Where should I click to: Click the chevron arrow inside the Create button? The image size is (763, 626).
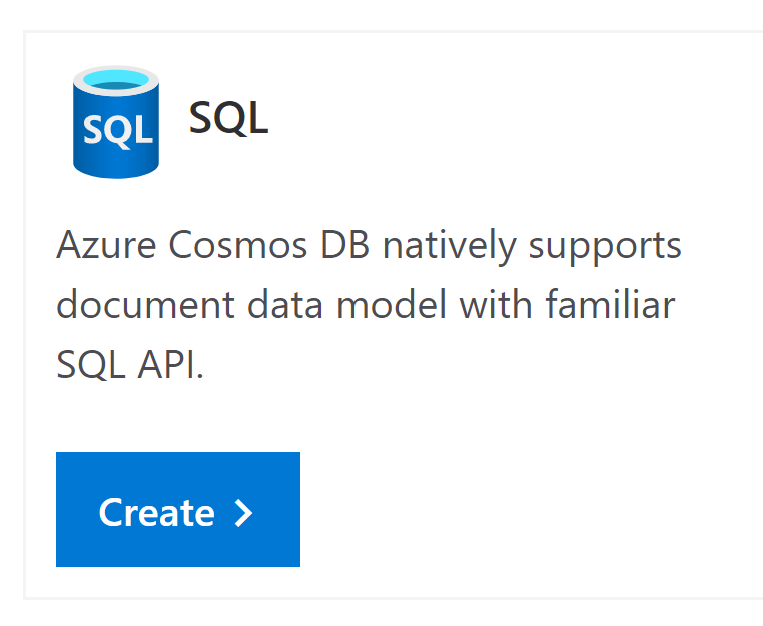click(x=243, y=513)
